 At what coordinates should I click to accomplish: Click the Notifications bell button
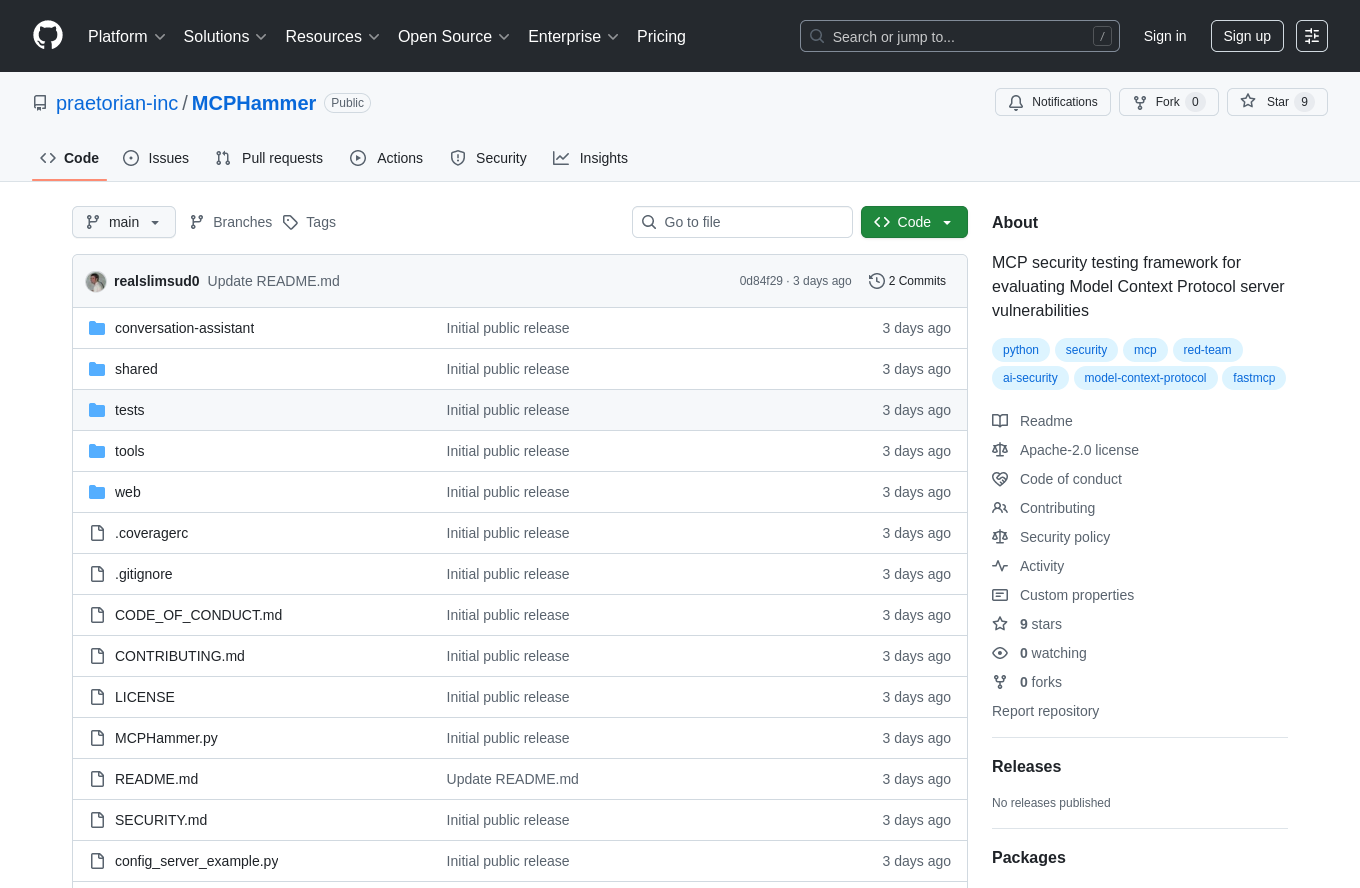[1052, 102]
